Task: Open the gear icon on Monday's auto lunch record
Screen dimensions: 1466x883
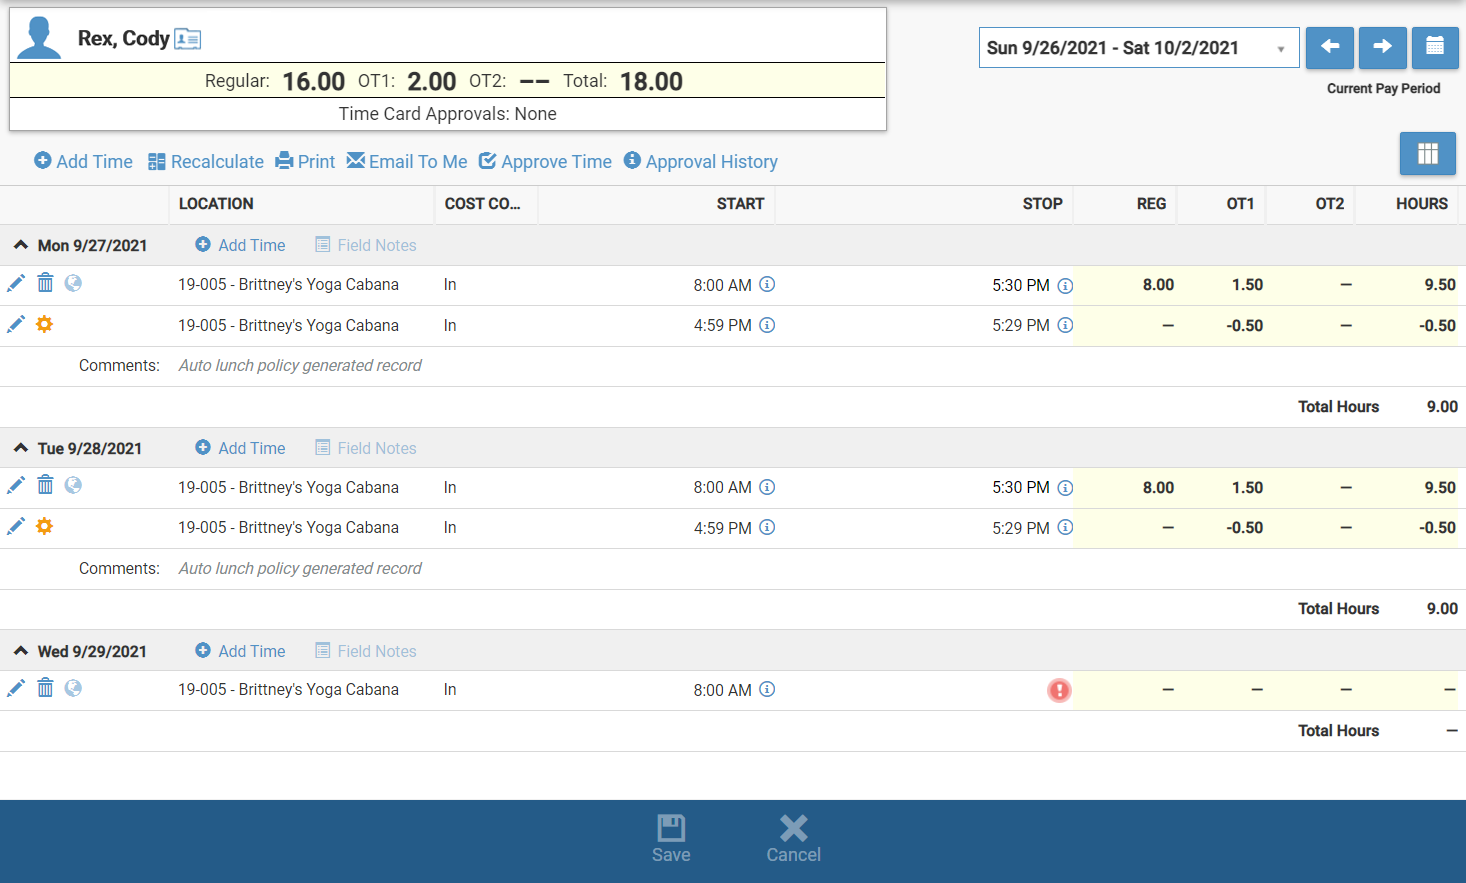Action: (x=44, y=325)
